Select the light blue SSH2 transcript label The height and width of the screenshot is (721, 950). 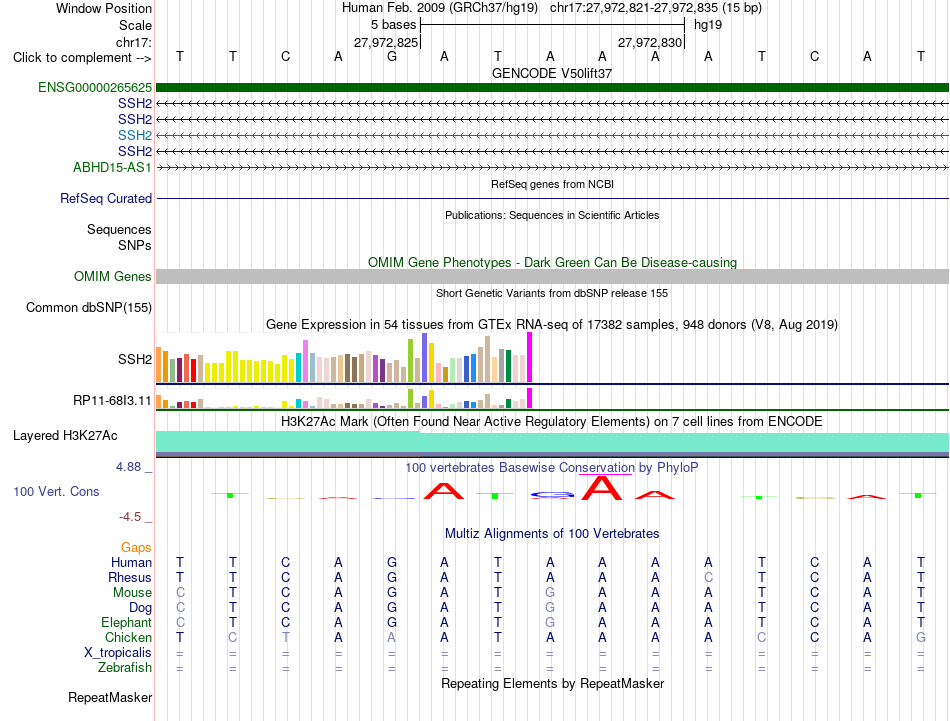point(135,135)
